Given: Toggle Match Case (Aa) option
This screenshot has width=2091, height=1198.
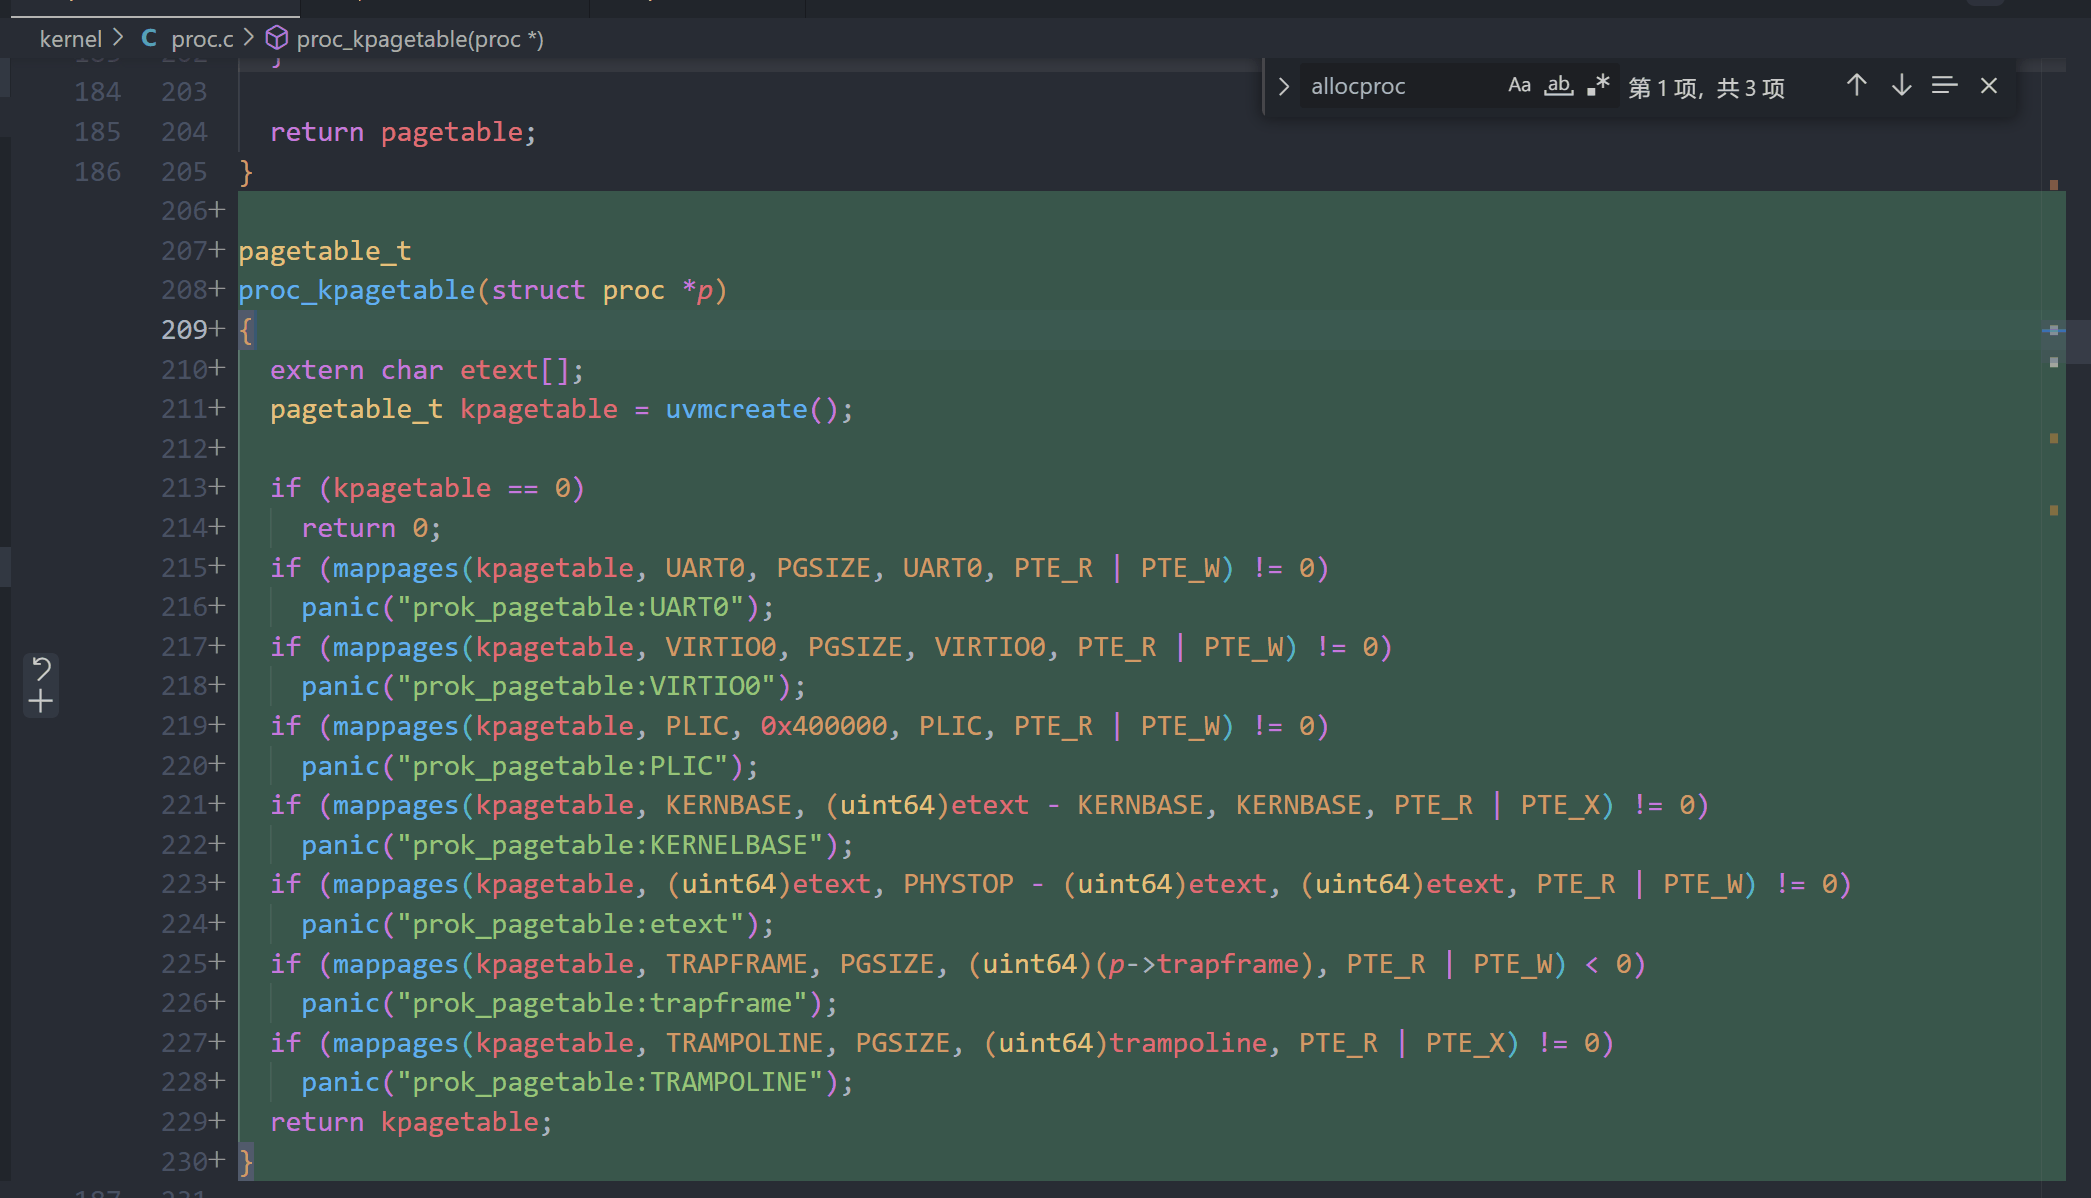Looking at the screenshot, I should pyautogui.click(x=1519, y=86).
